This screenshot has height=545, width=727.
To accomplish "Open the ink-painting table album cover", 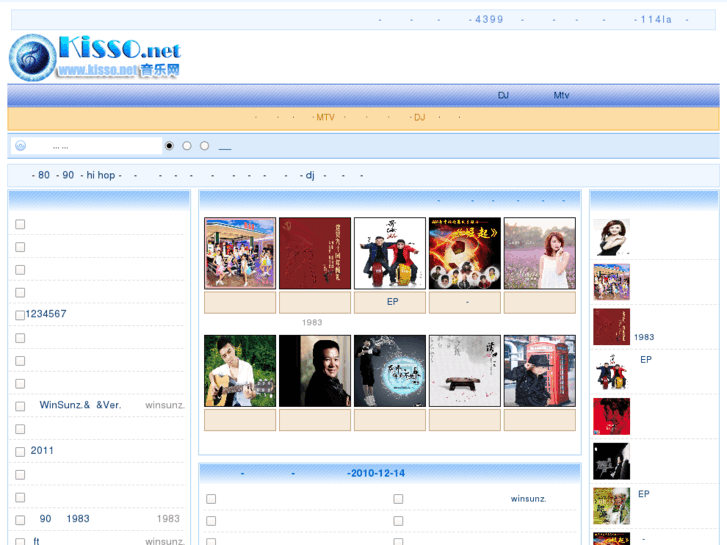I will point(465,371).
